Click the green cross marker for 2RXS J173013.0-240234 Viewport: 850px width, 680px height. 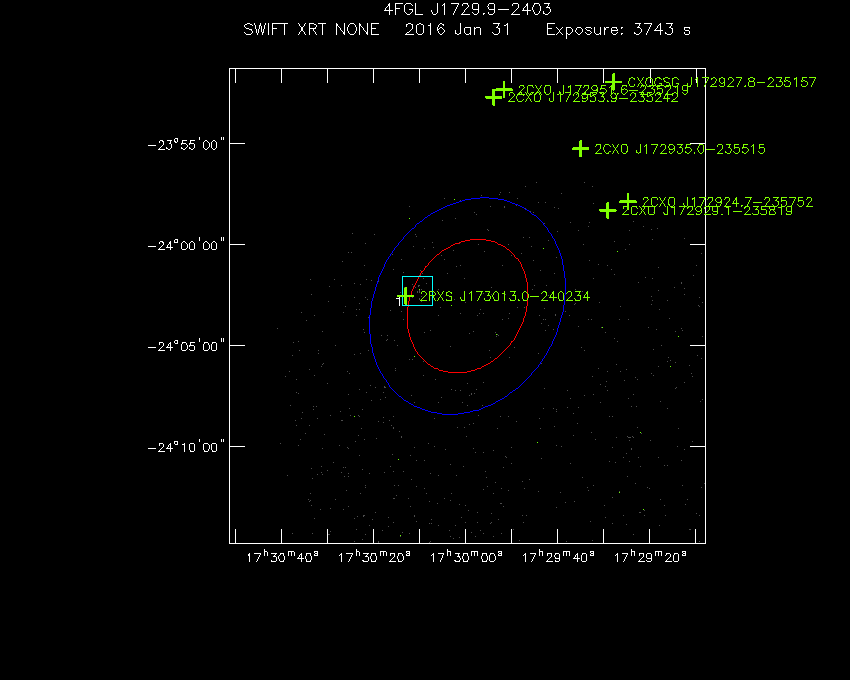pos(405,296)
